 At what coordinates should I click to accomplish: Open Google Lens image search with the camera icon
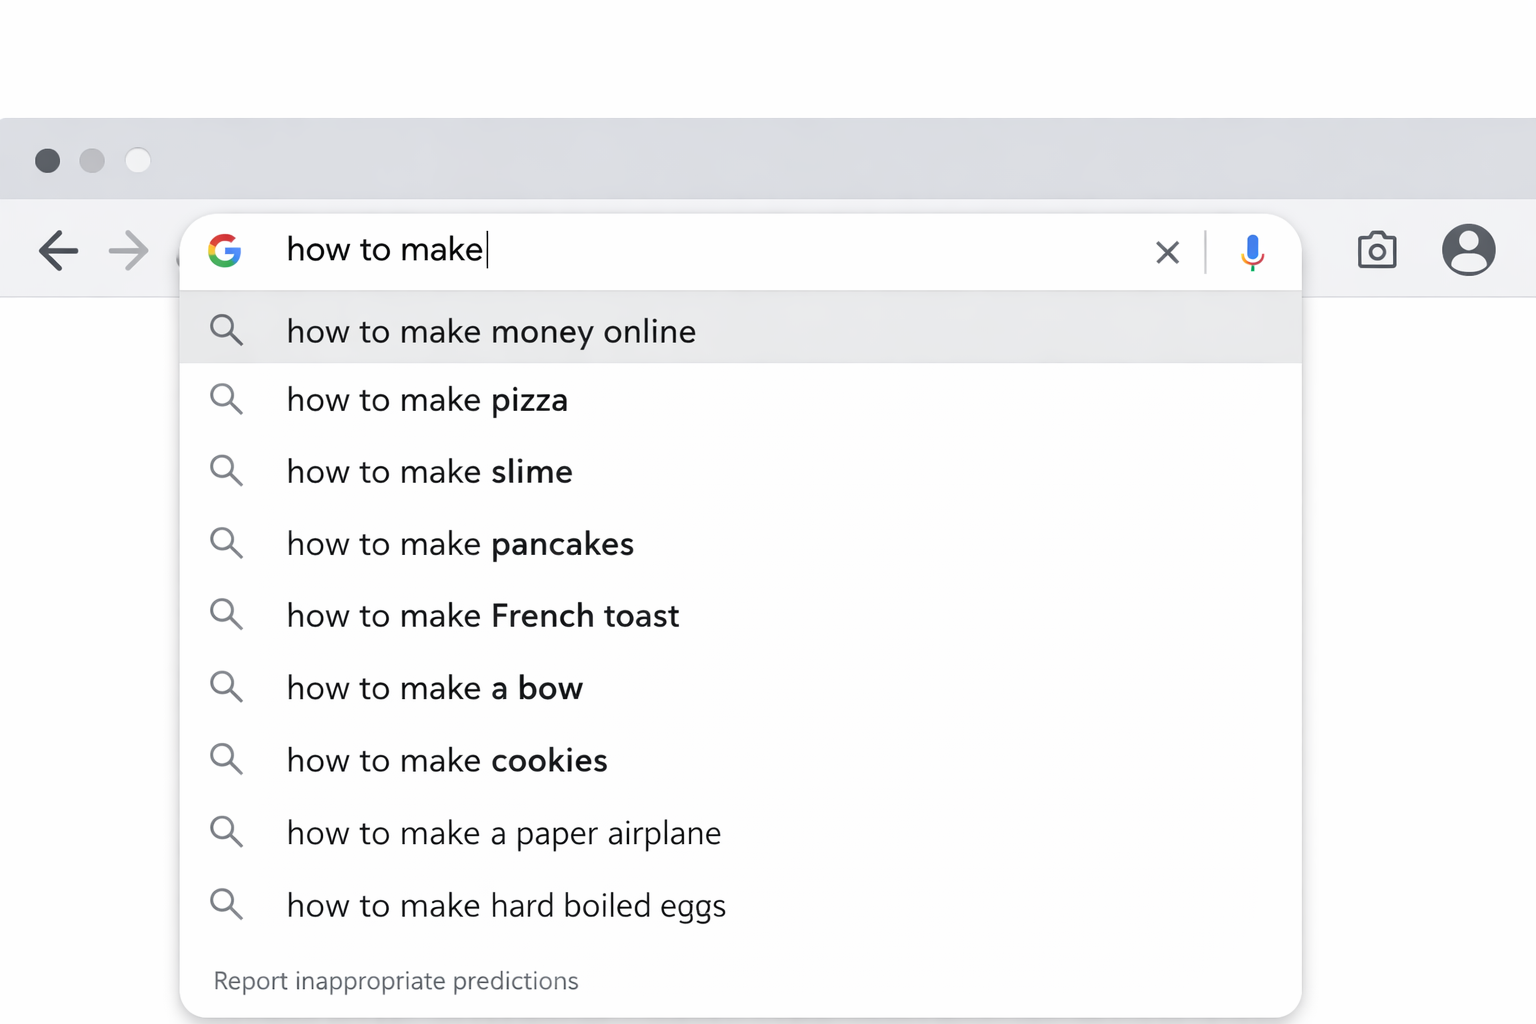(x=1376, y=250)
